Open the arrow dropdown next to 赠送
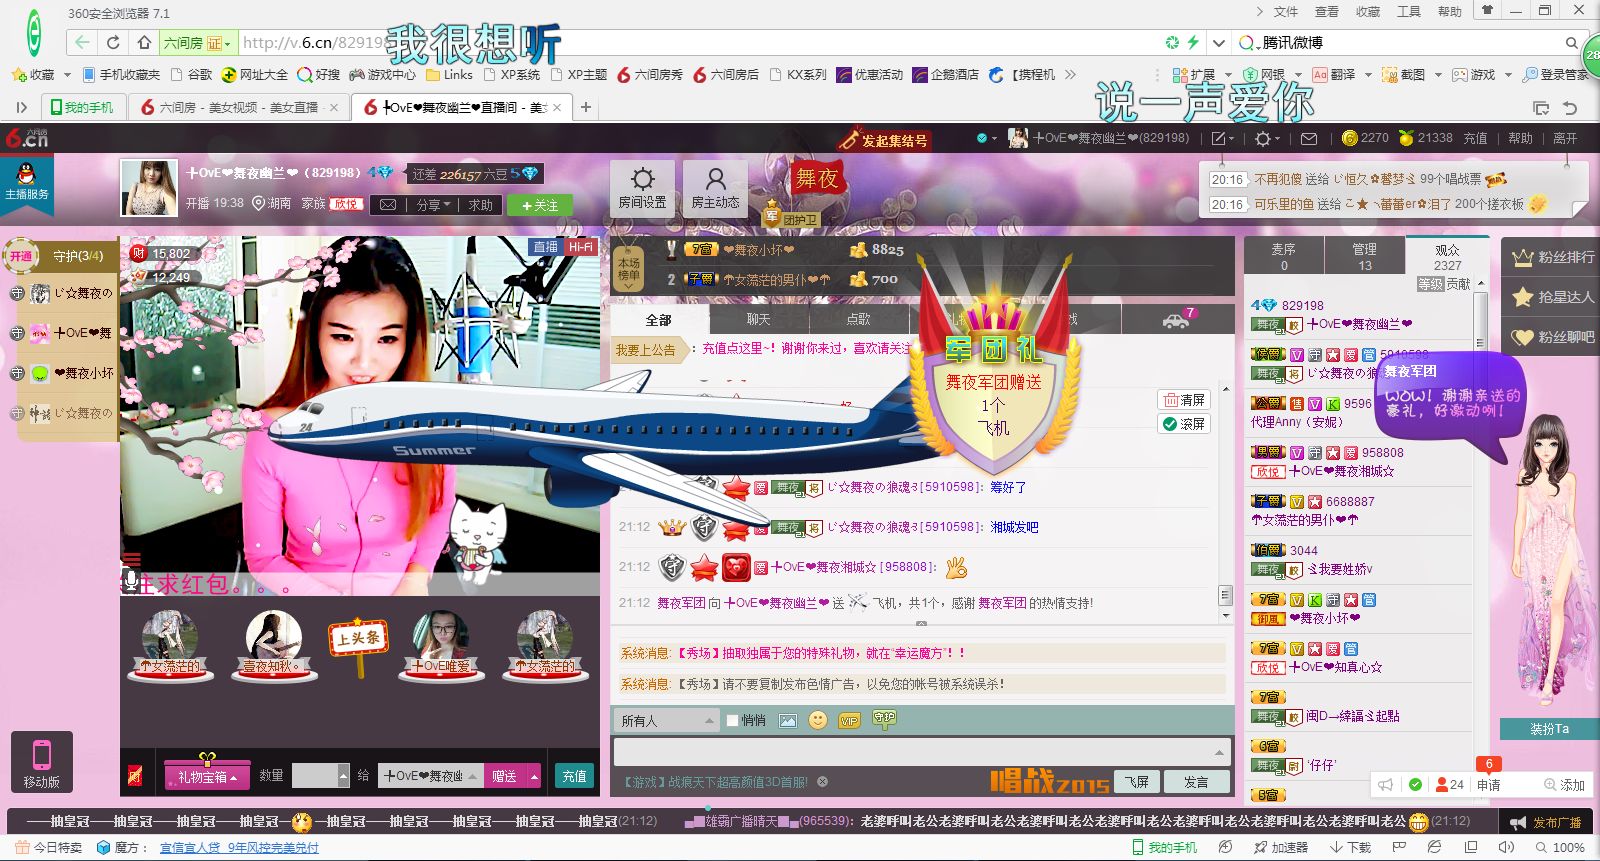Screen dimensions: 1600x861 534,776
